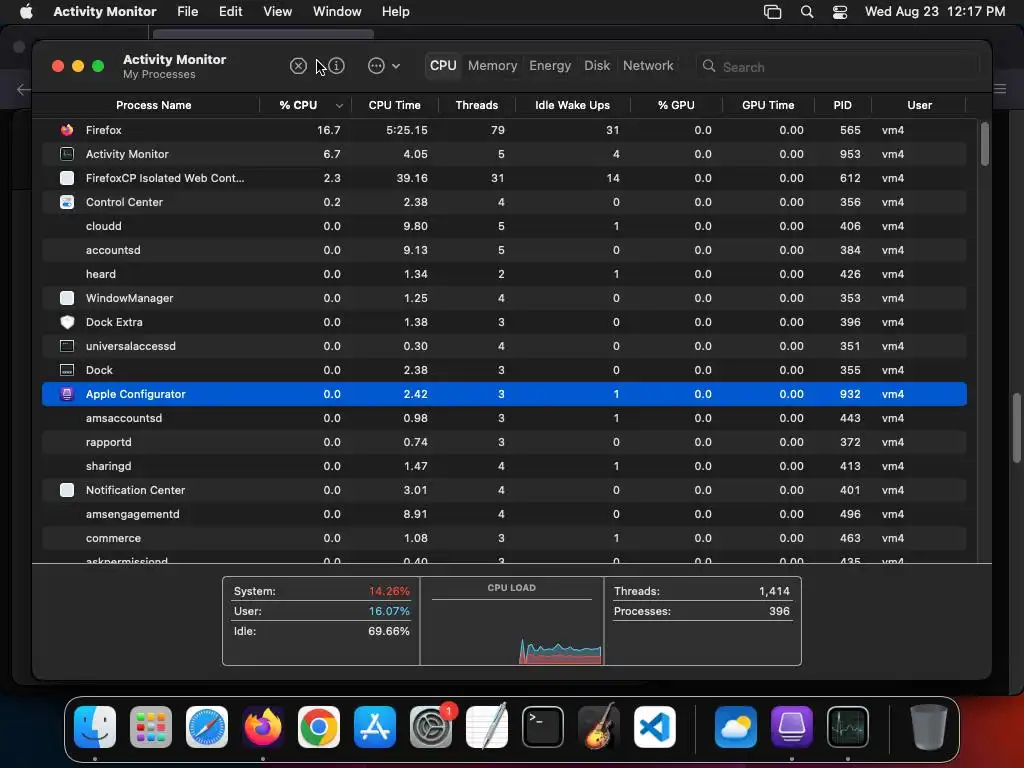Open the Edit menu
Screen dimensions: 1024x768
231,12
